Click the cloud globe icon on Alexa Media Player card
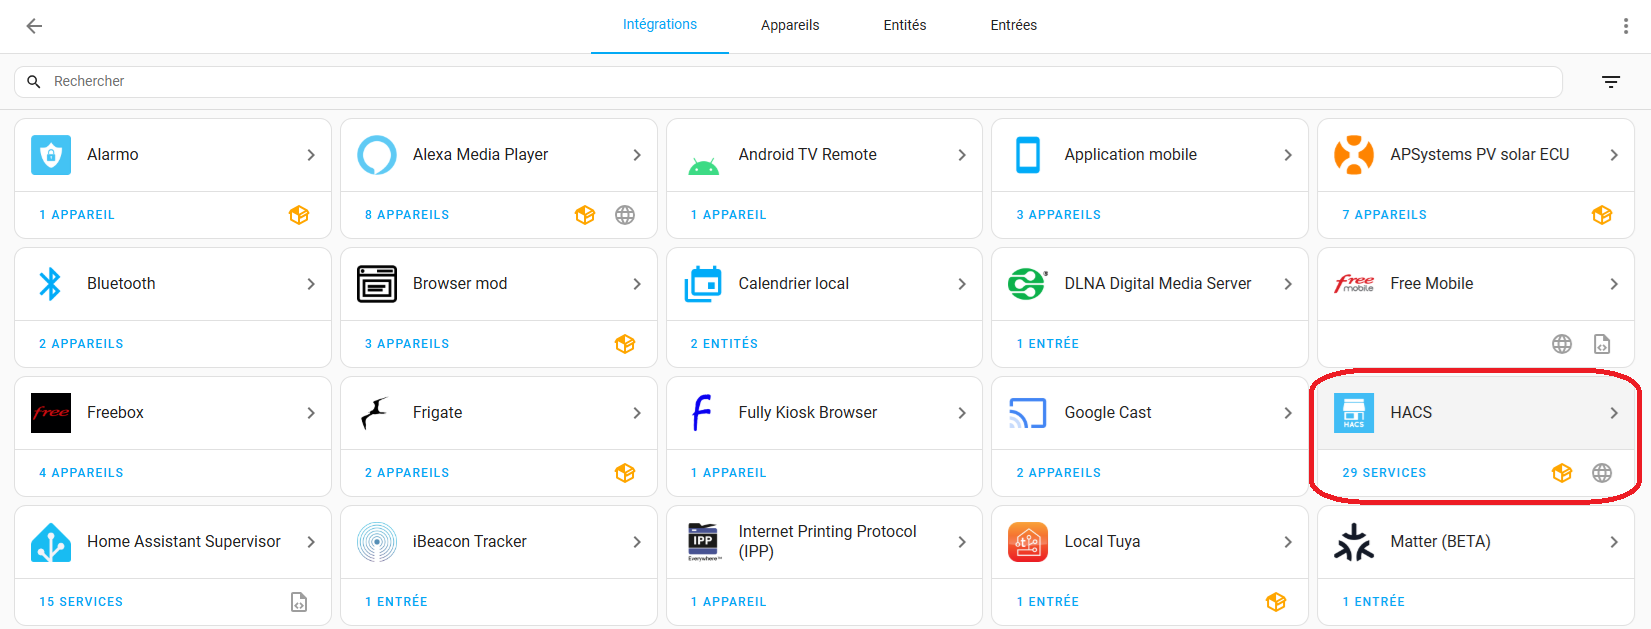 [x=625, y=215]
